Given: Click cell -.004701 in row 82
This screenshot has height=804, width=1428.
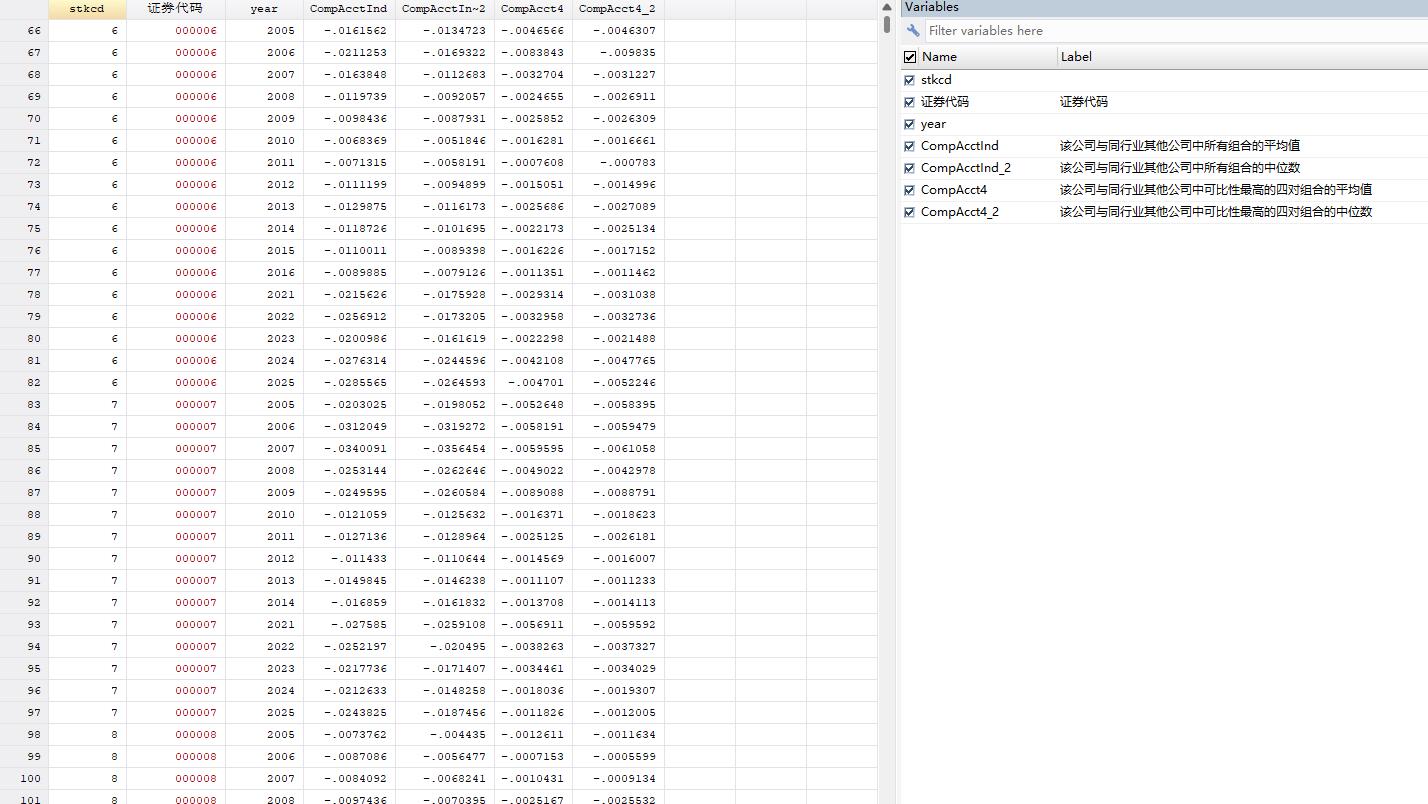Looking at the screenshot, I should pyautogui.click(x=533, y=383).
